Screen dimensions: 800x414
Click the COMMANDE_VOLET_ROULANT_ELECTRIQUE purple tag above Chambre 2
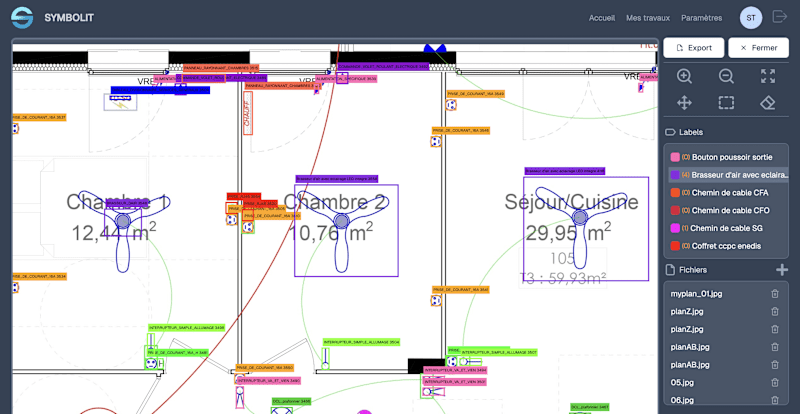point(383,67)
